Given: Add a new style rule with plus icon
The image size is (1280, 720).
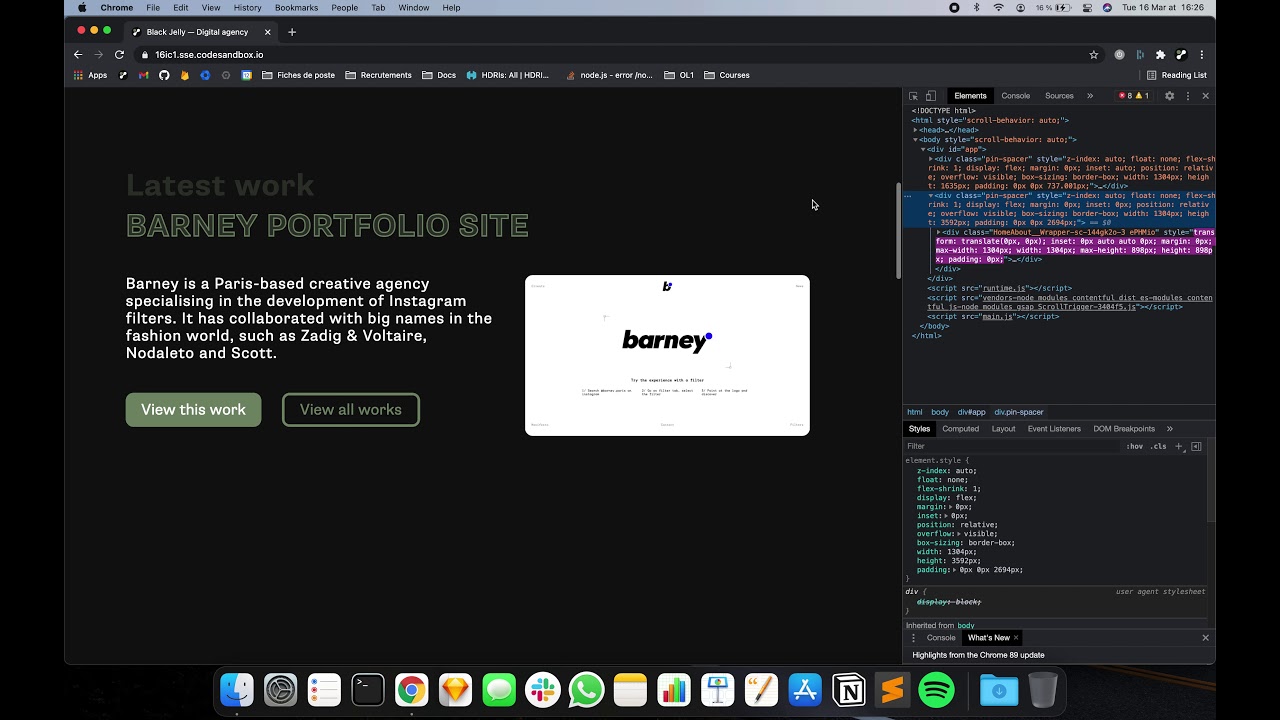Looking at the screenshot, I should click(x=1179, y=446).
